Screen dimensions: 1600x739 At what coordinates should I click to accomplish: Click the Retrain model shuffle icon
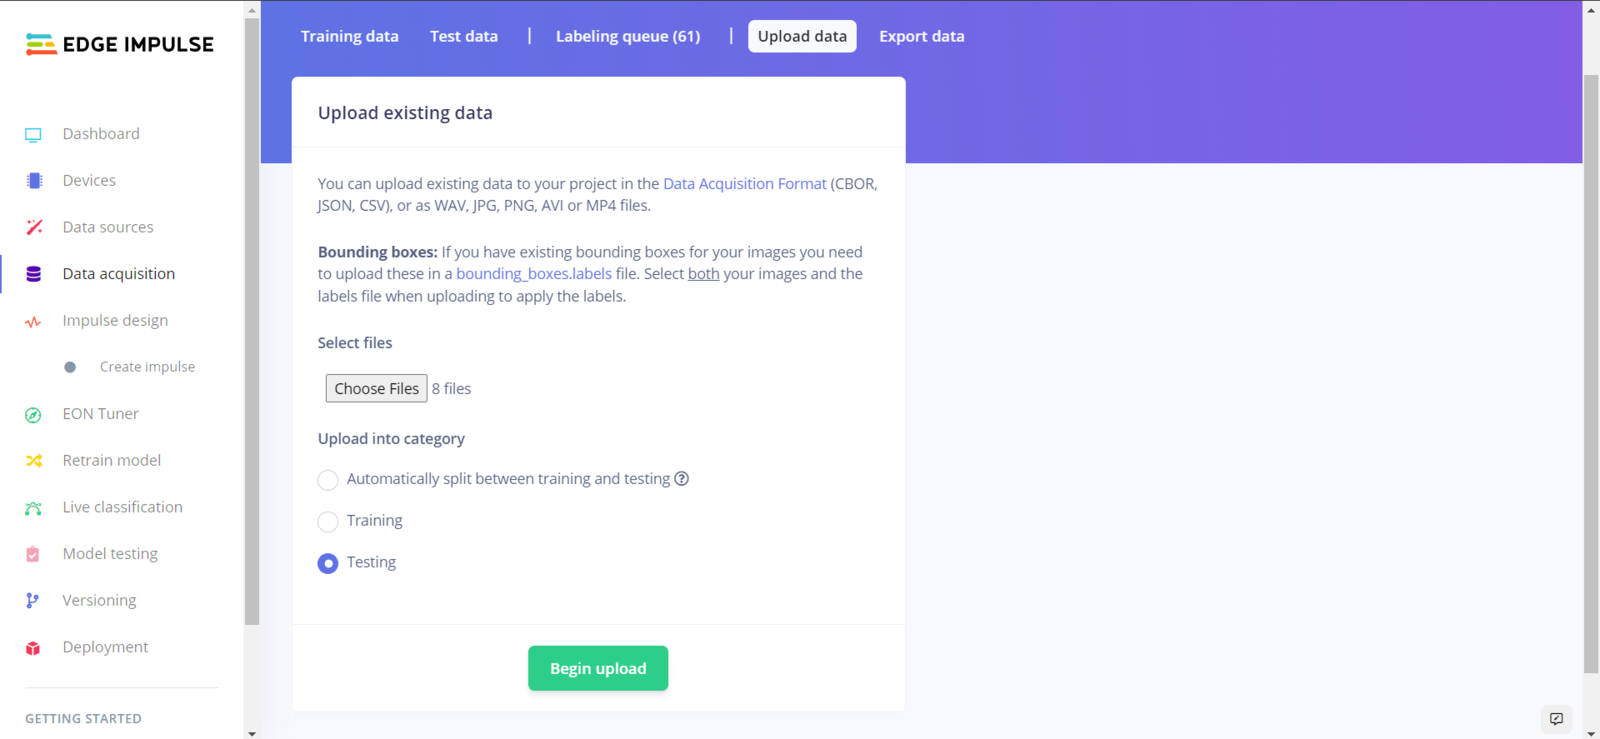tap(34, 461)
